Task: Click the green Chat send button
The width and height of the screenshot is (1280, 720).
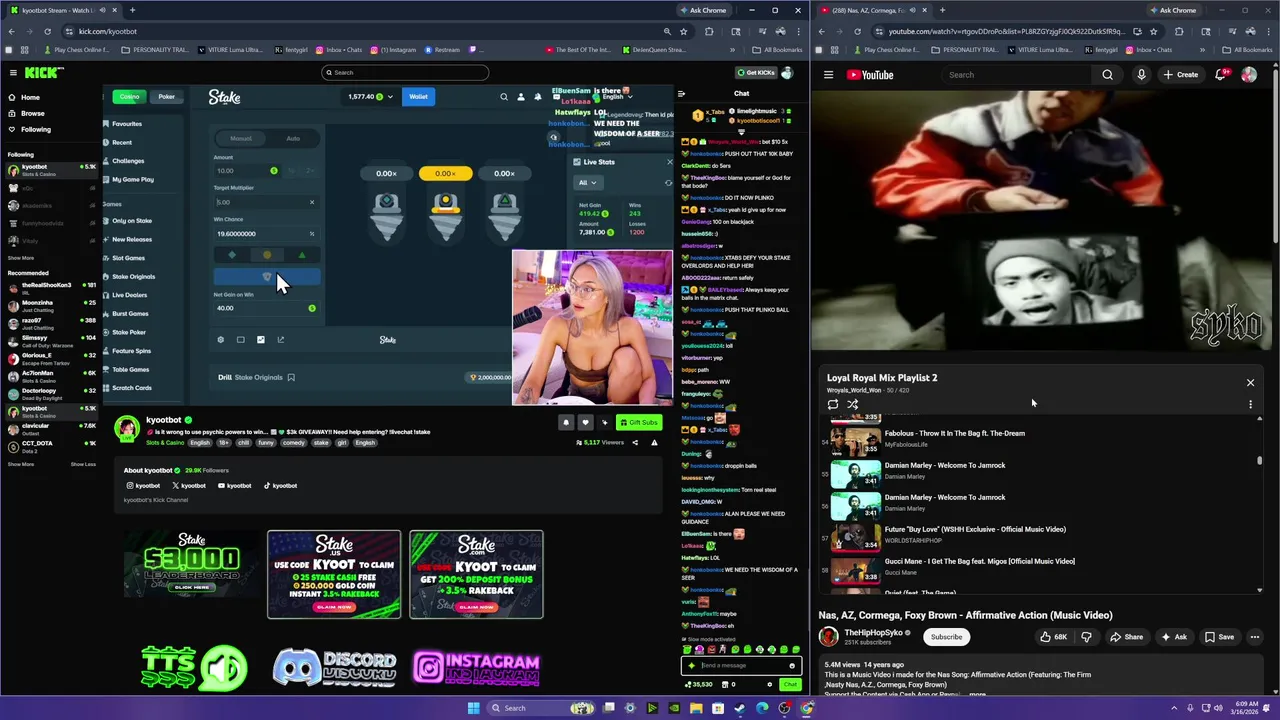Action: pyautogui.click(x=790, y=685)
